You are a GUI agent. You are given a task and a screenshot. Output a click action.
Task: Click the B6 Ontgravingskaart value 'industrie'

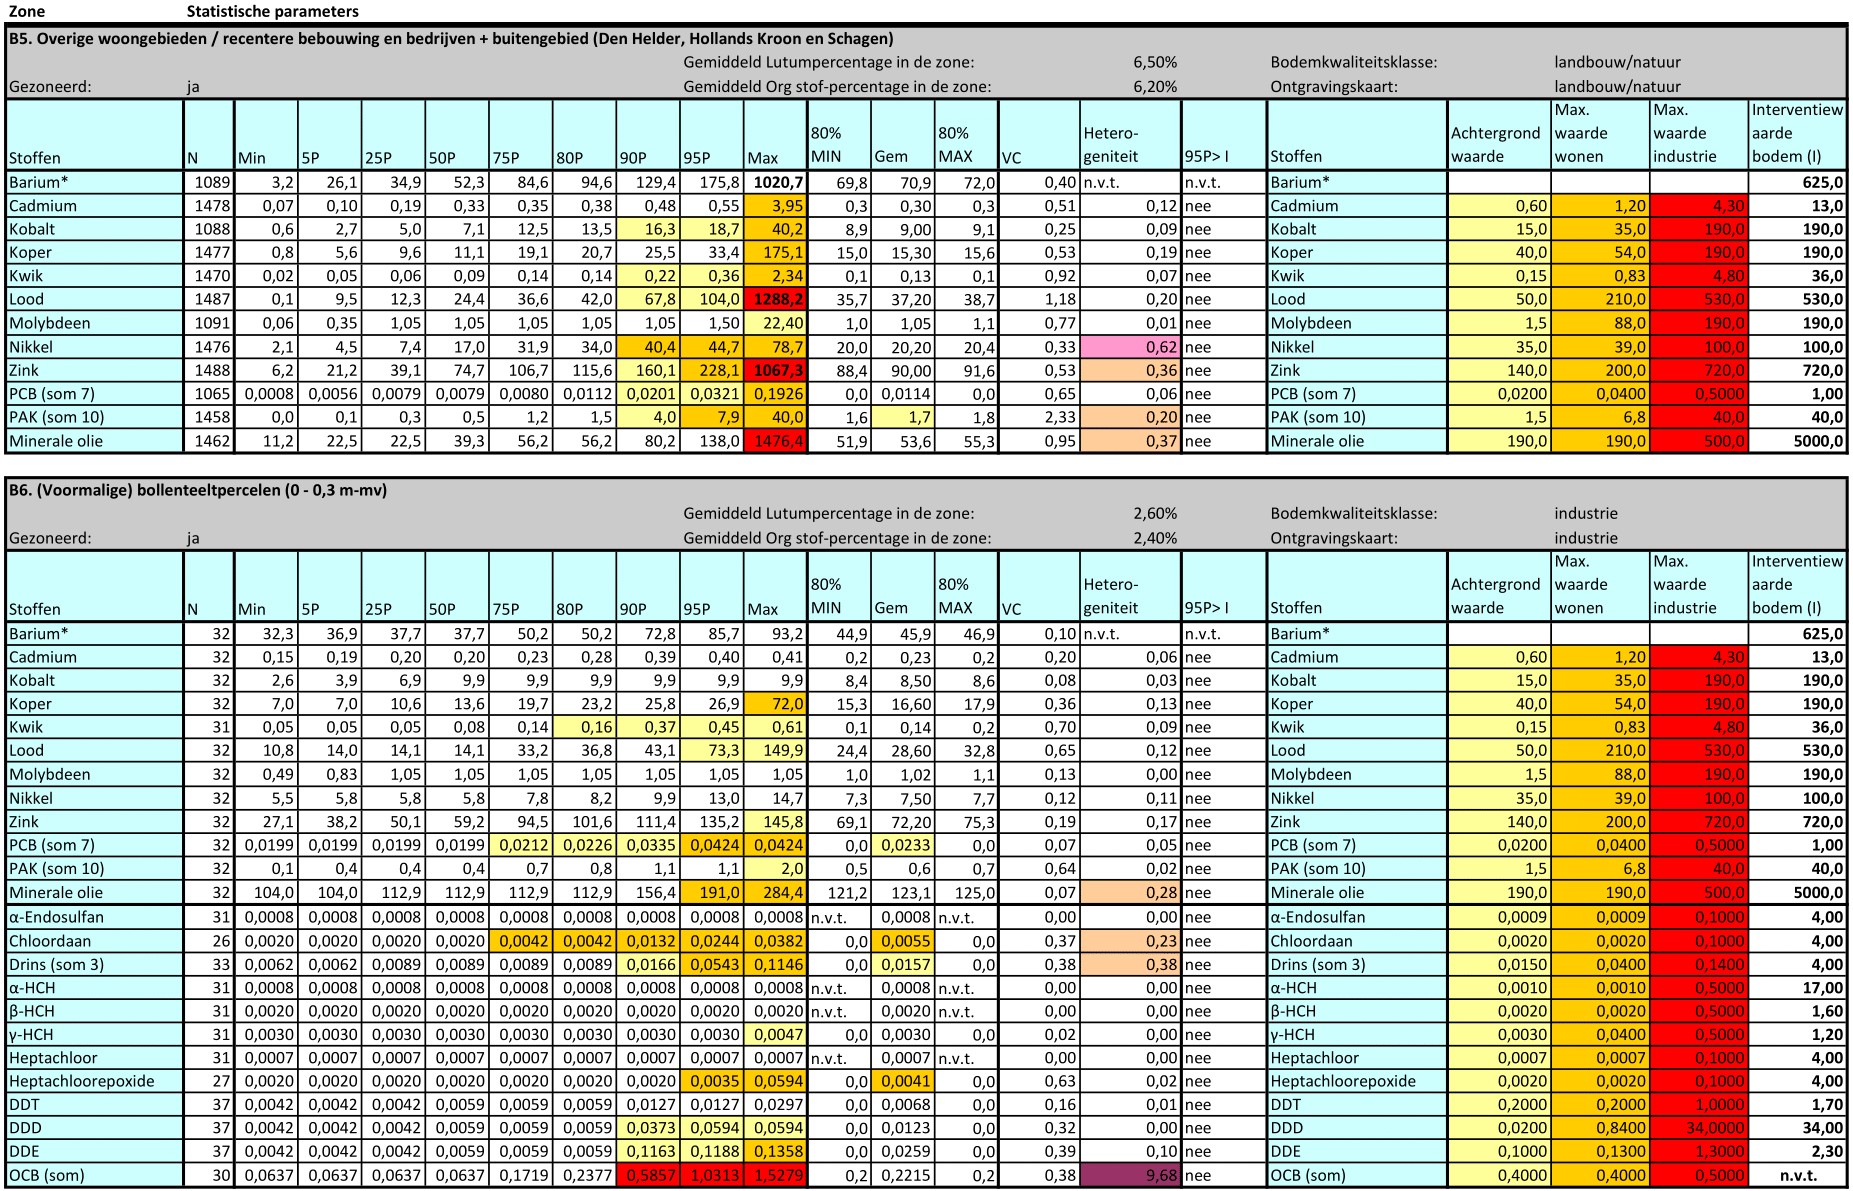click(x=1585, y=537)
